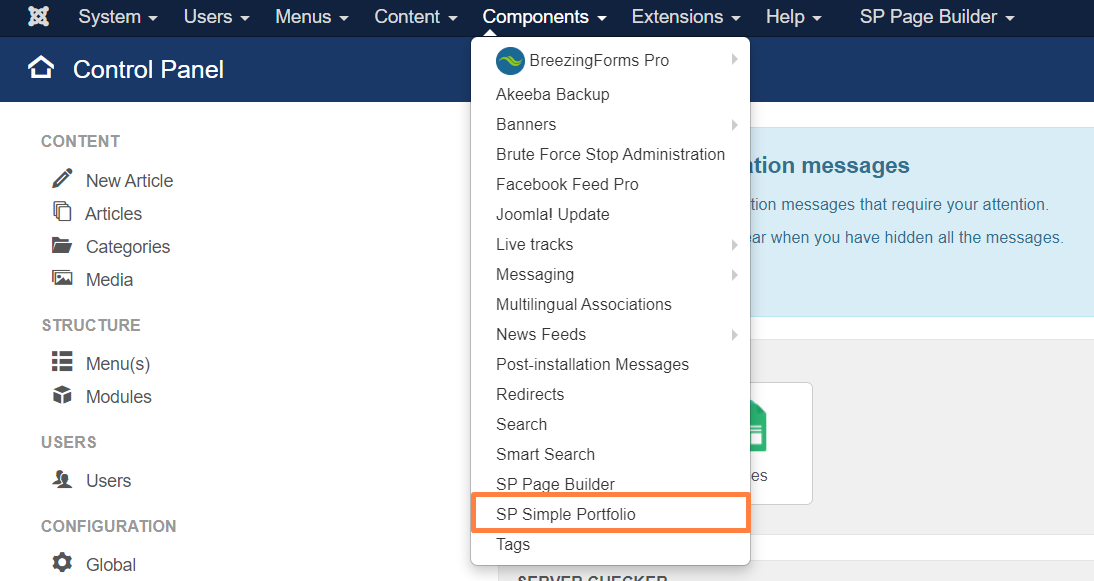Open Menu(s) sidebar link
The width and height of the screenshot is (1094, 581).
118,364
